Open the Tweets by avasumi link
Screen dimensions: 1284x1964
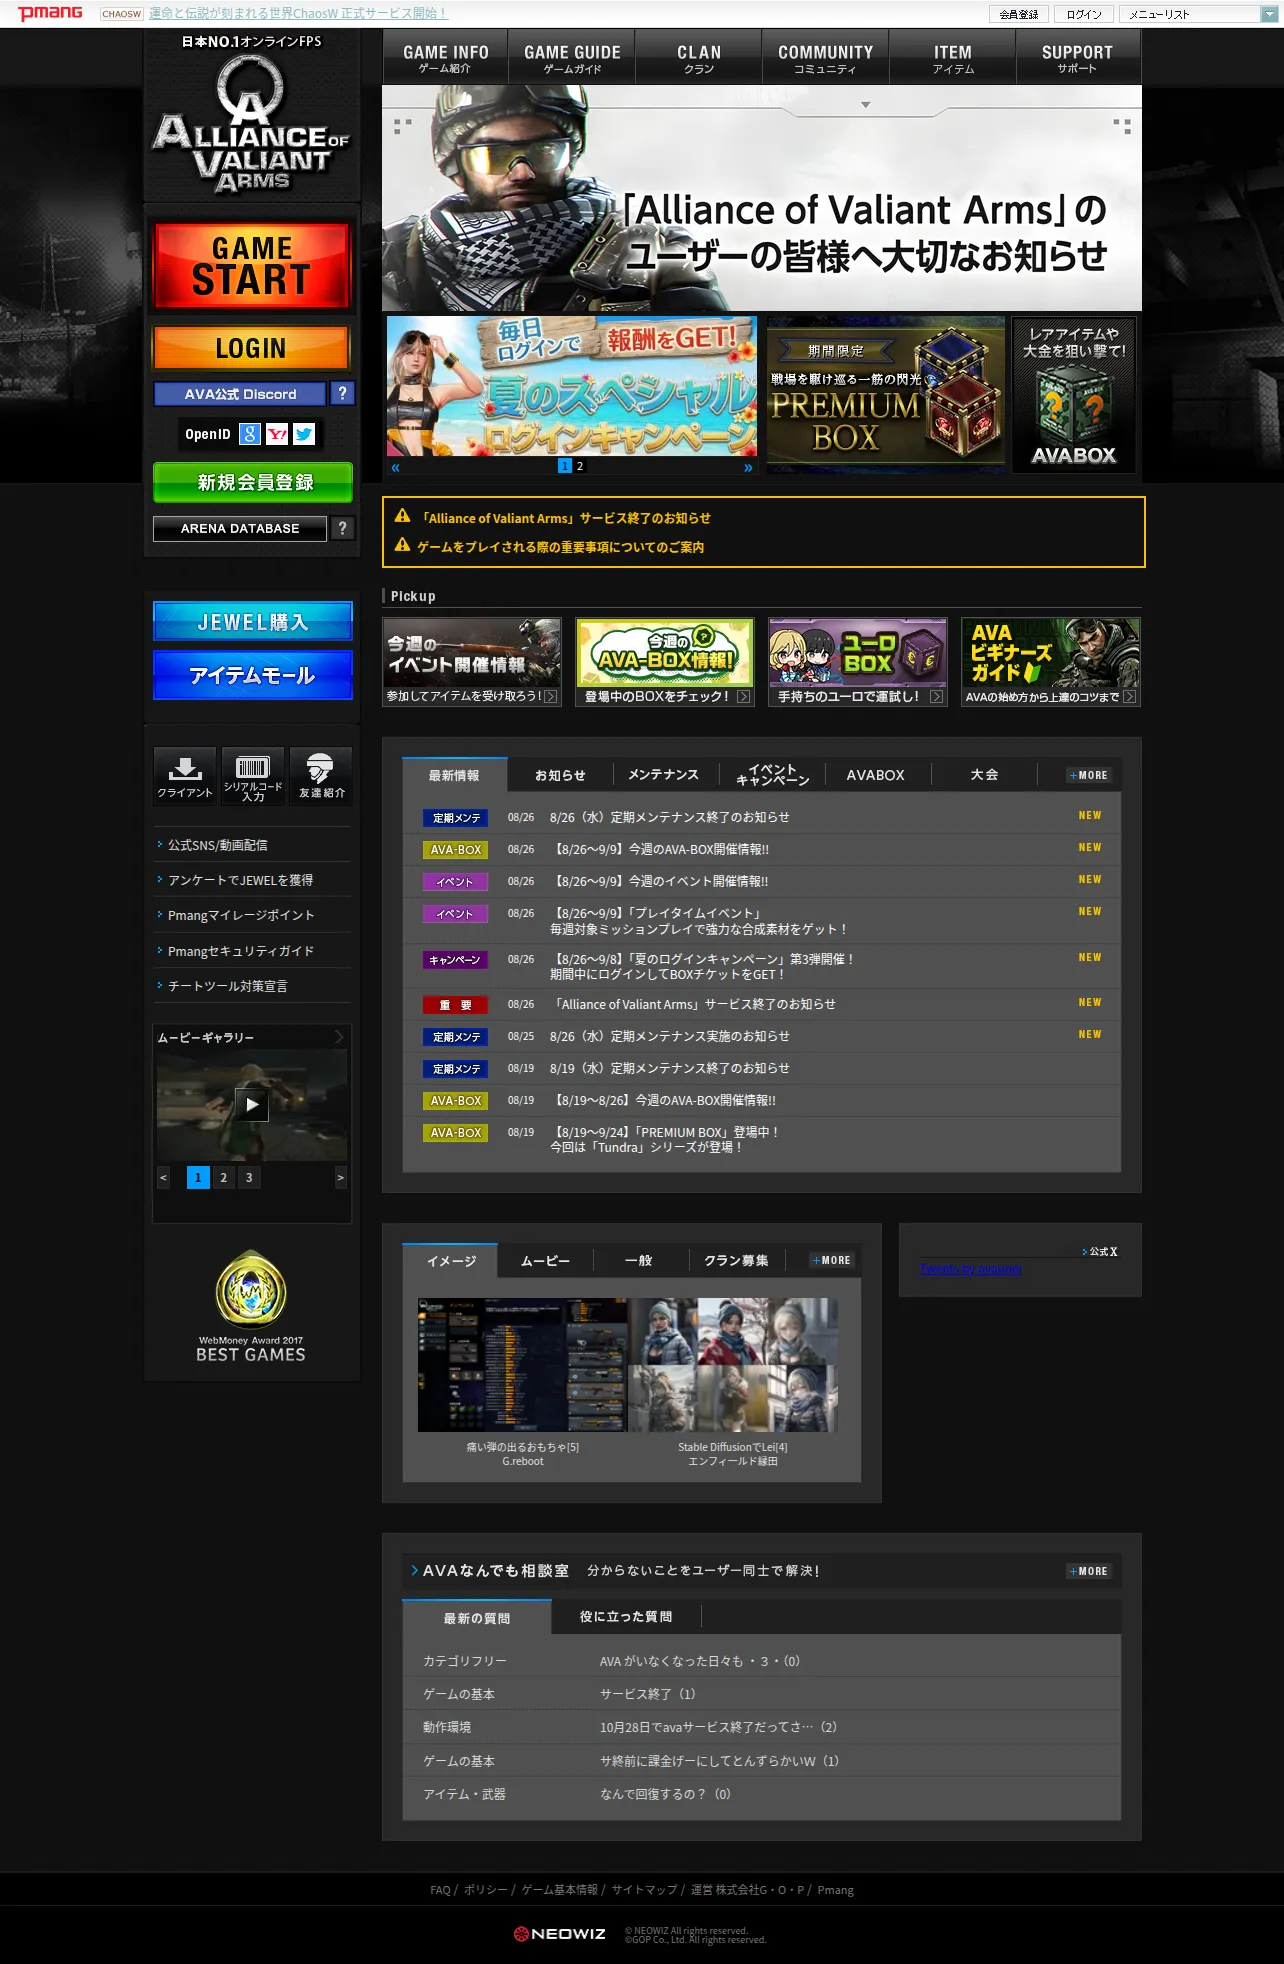click(x=971, y=1269)
